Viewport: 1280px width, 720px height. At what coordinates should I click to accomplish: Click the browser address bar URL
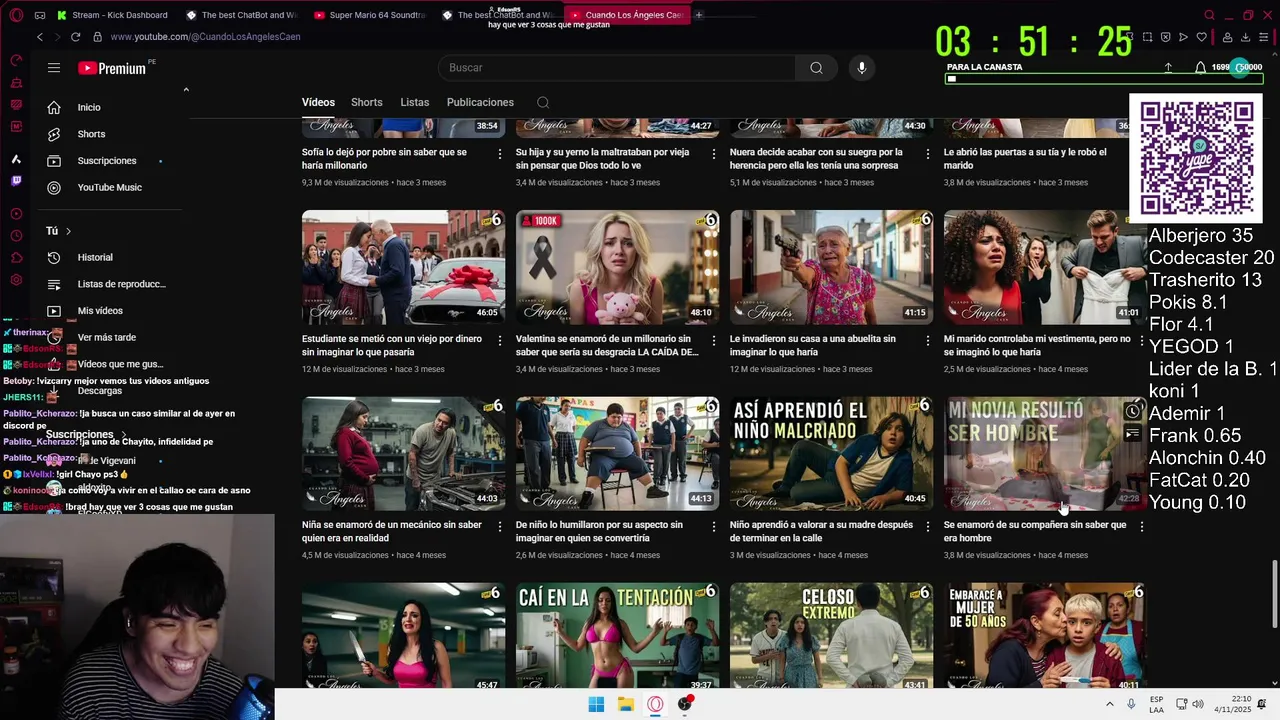pos(205,37)
